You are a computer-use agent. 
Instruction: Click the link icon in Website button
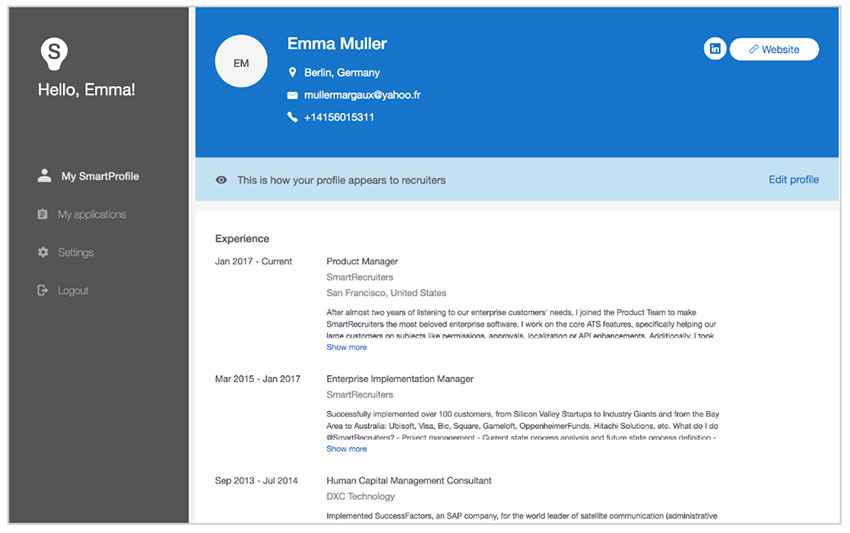tap(753, 49)
